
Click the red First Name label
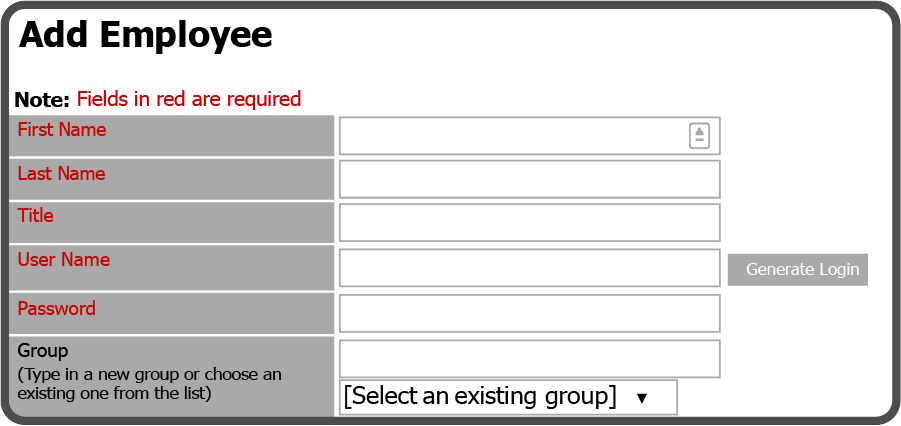[62, 130]
